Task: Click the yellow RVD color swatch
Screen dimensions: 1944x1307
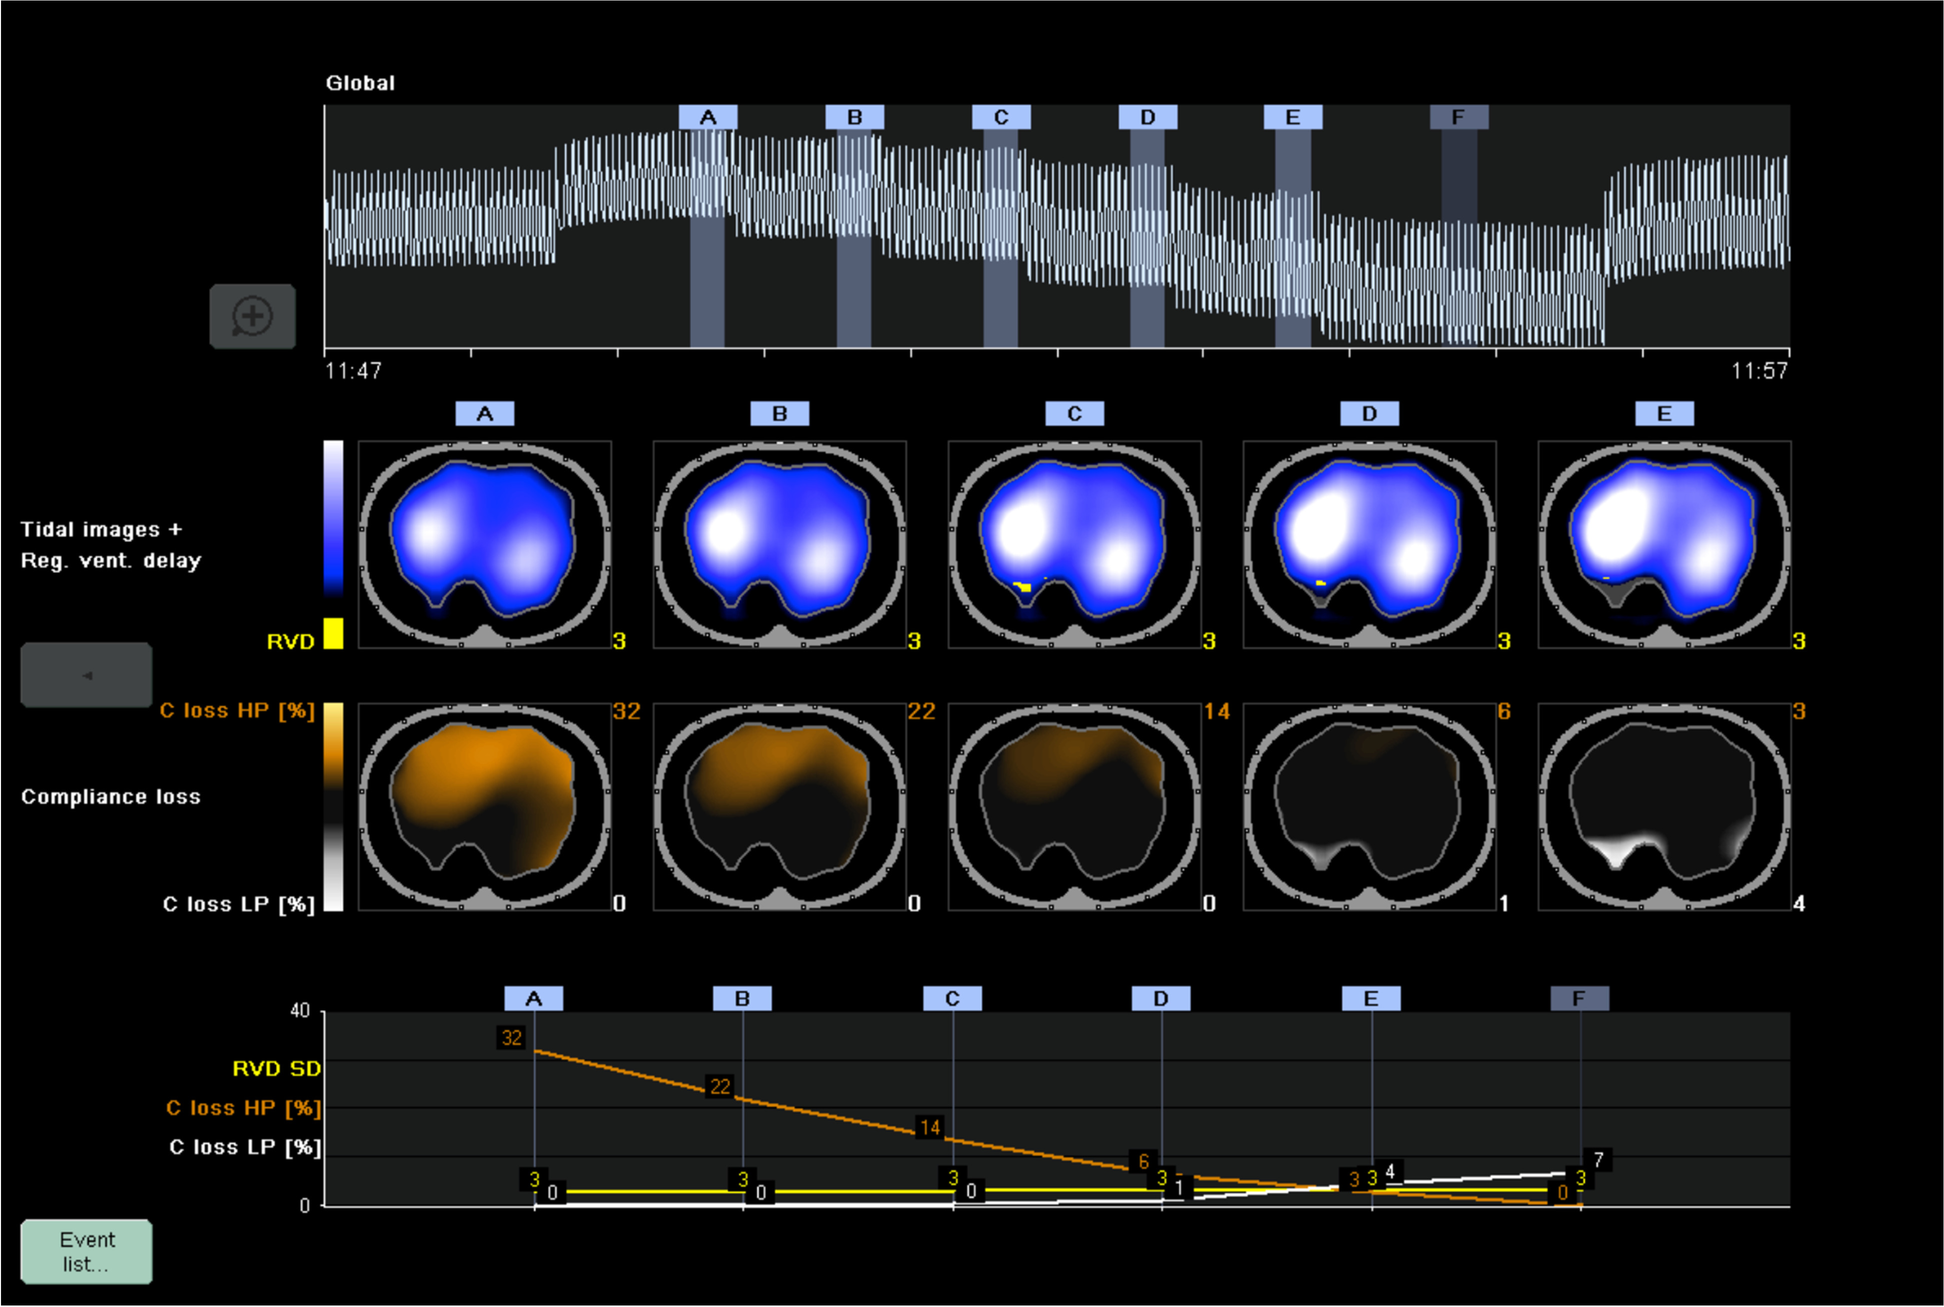Action: tap(333, 633)
